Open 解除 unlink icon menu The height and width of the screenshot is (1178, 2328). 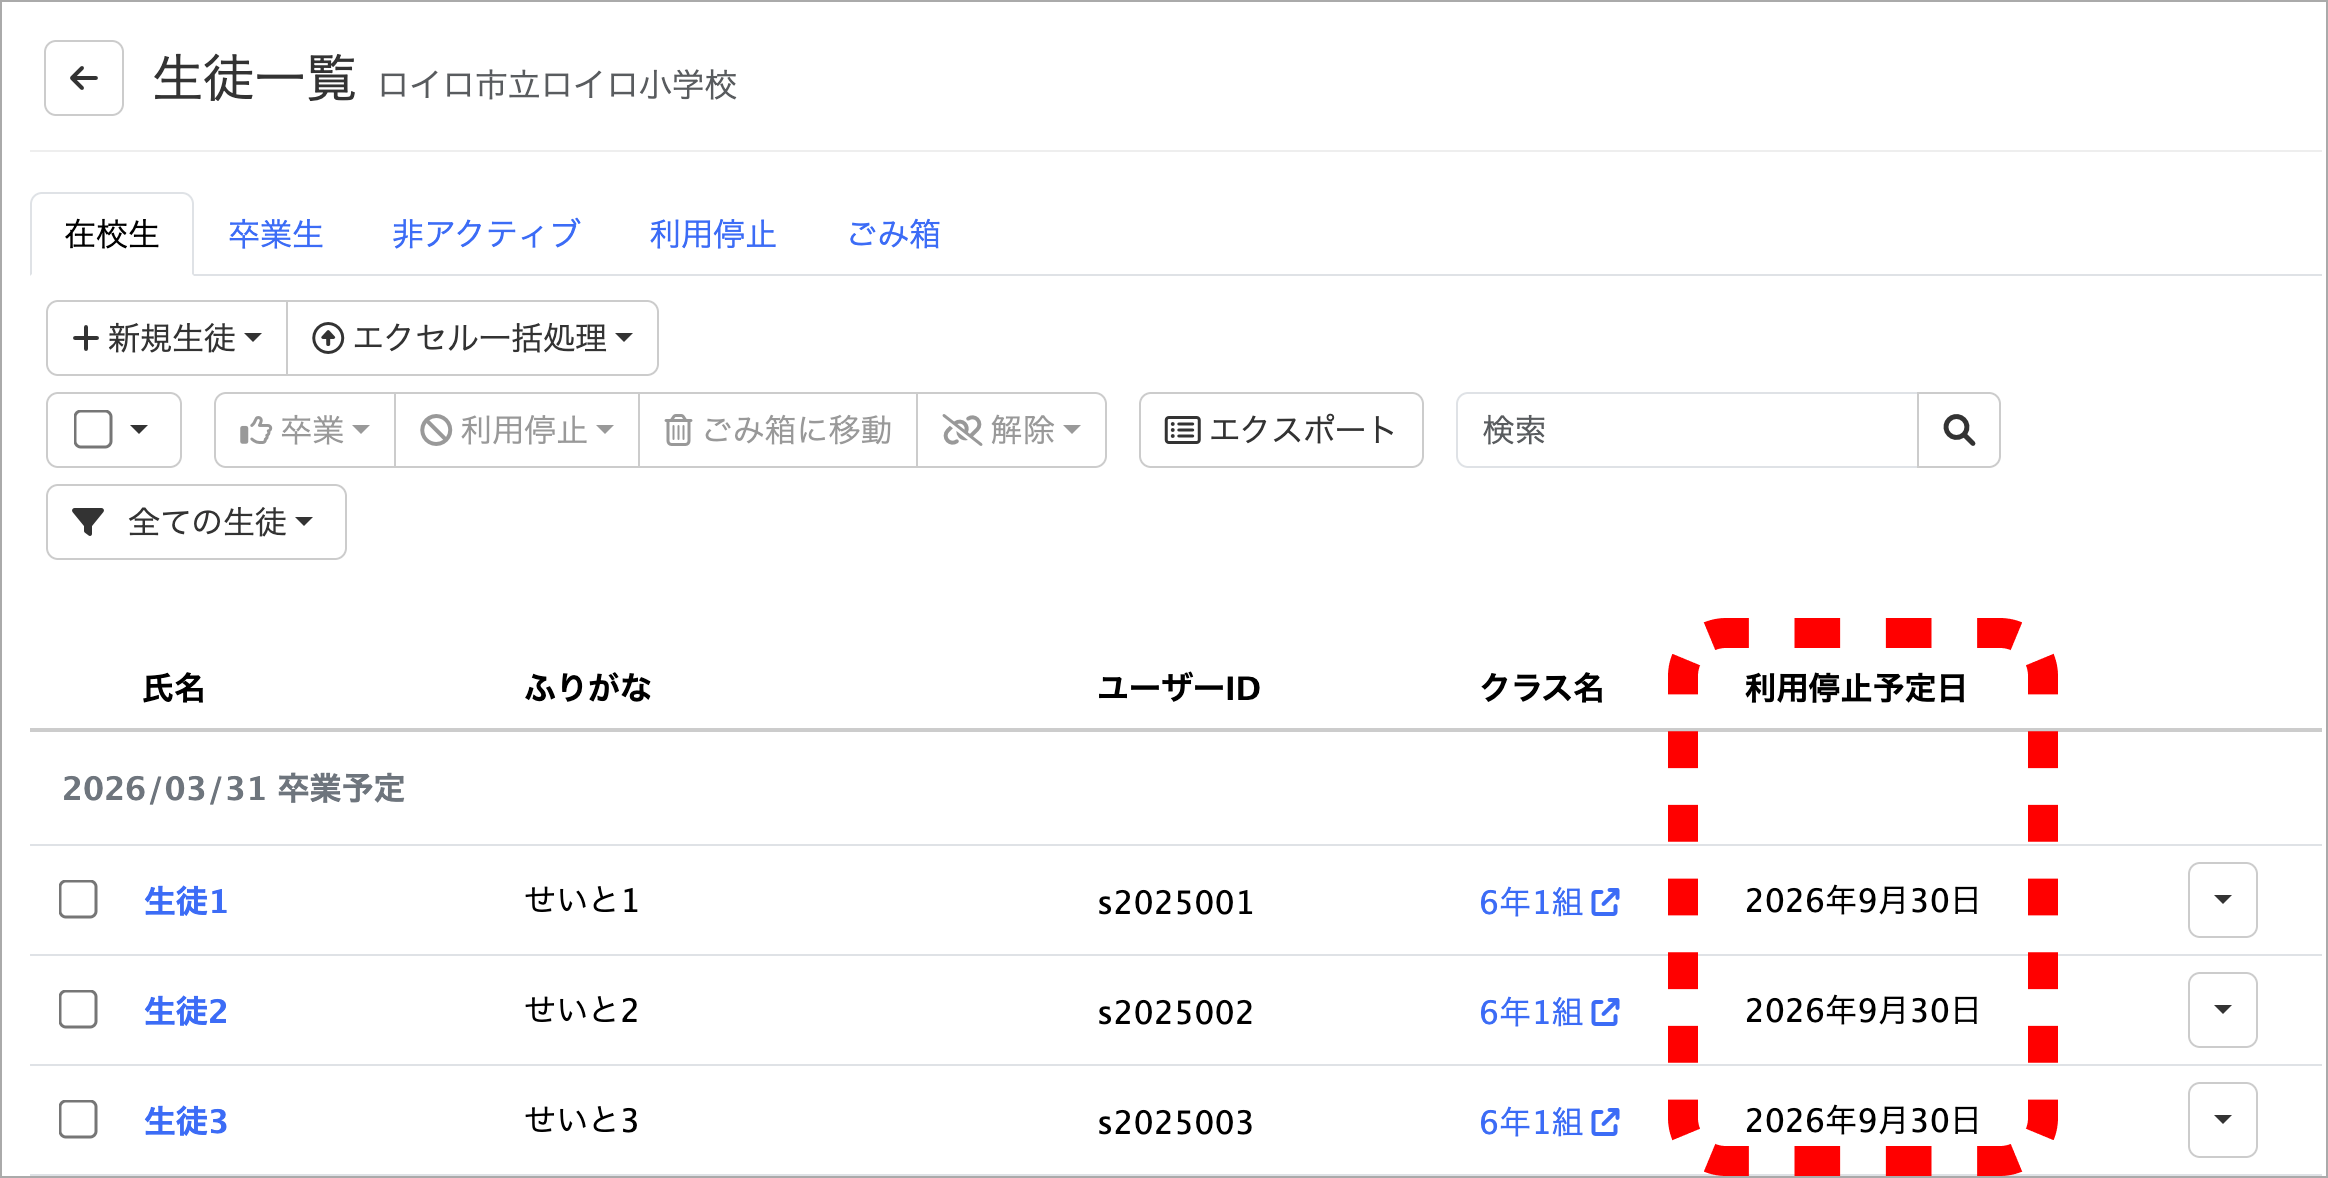click(1011, 430)
